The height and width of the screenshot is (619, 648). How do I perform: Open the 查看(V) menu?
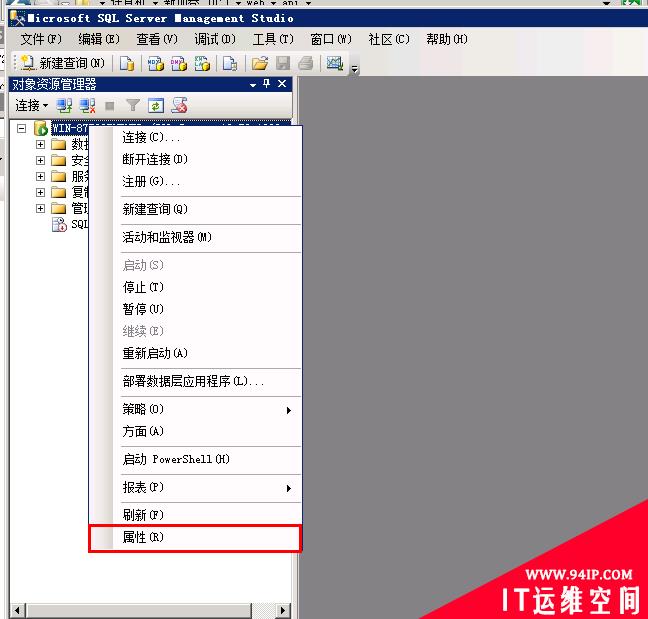click(157, 40)
